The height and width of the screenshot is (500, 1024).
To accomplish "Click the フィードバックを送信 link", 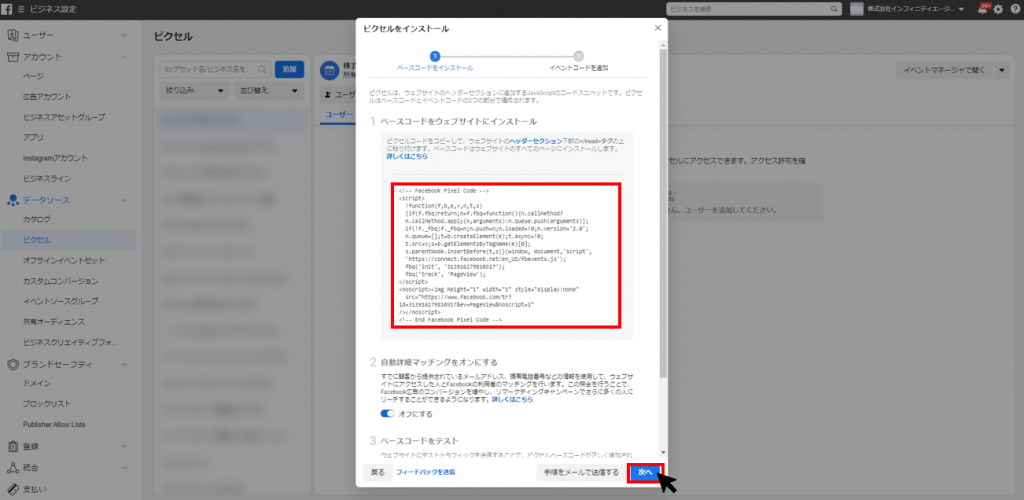I will pyautogui.click(x=425, y=472).
